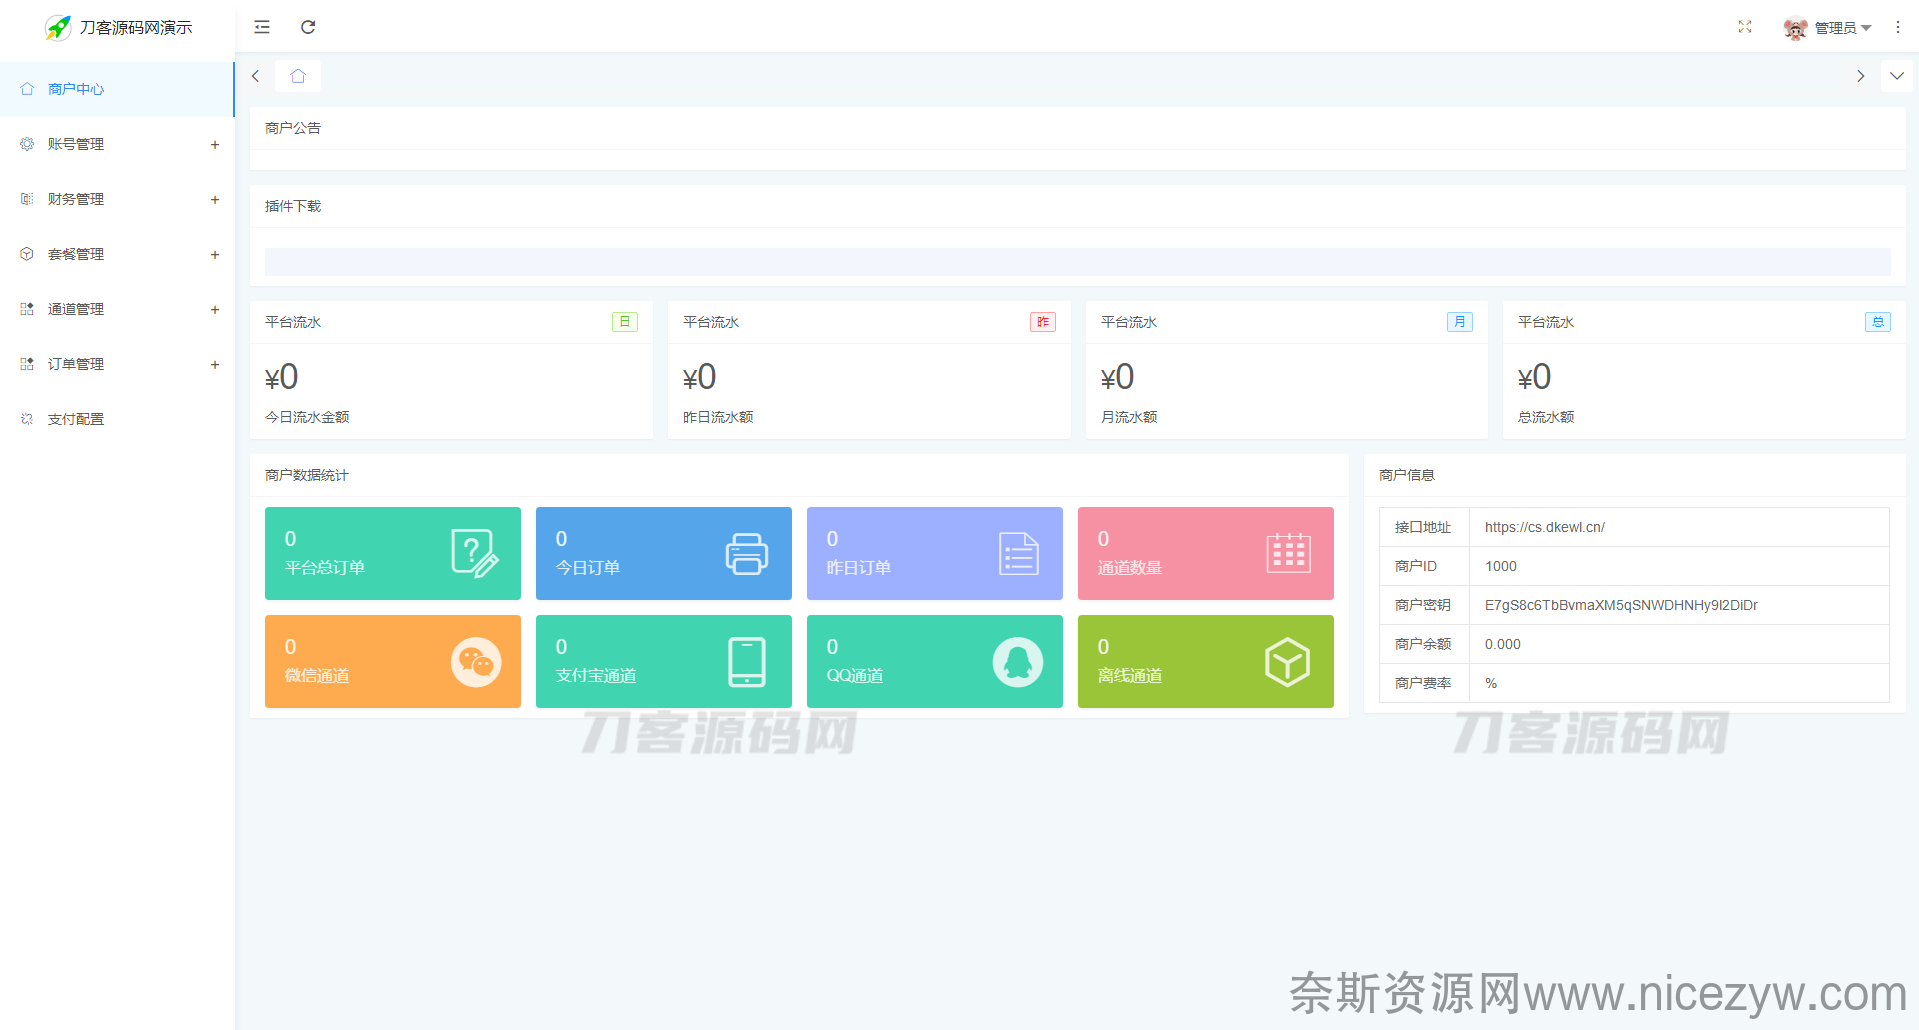Click the 商户公告 panel header
Viewport: 1919px width, 1030px height.
1077,128
